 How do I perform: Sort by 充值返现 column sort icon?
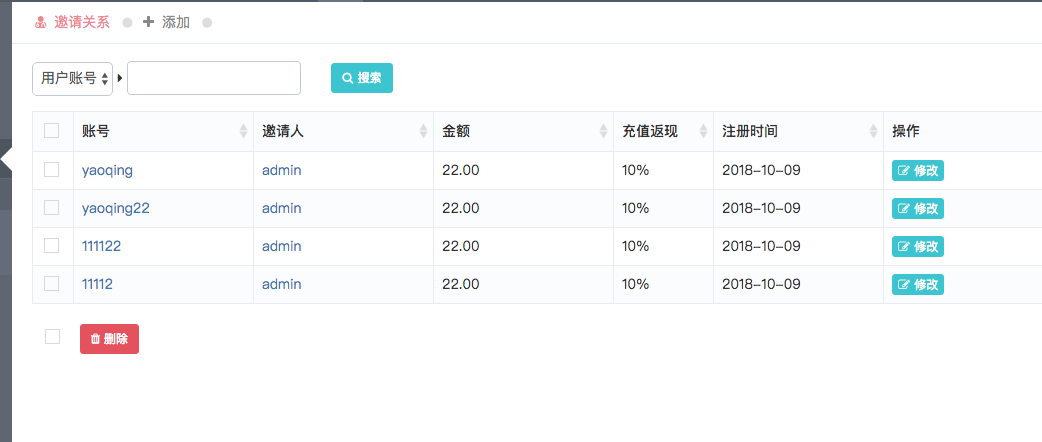704,132
